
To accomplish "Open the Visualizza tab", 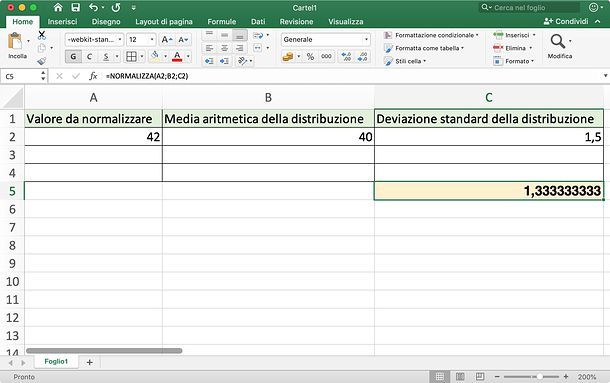I will [x=345, y=21].
